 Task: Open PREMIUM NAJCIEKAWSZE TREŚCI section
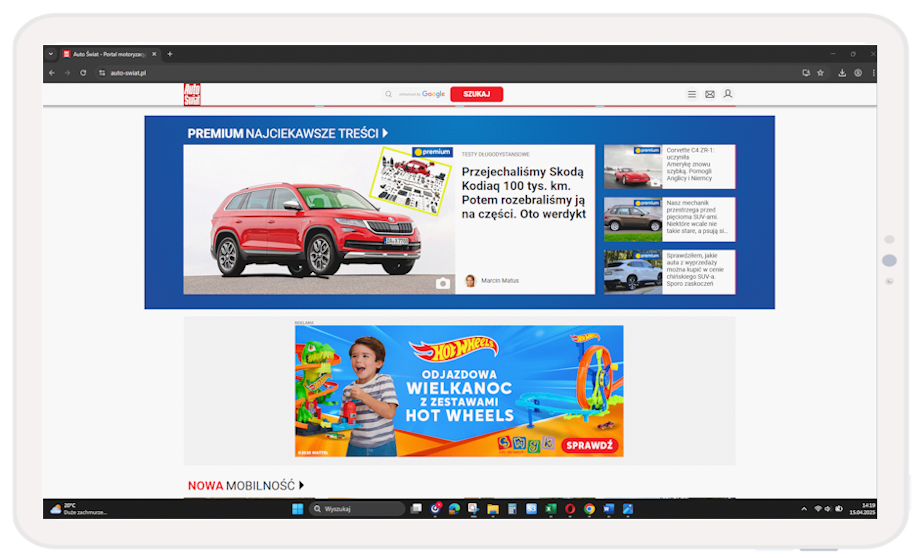pyautogui.click(x=283, y=134)
